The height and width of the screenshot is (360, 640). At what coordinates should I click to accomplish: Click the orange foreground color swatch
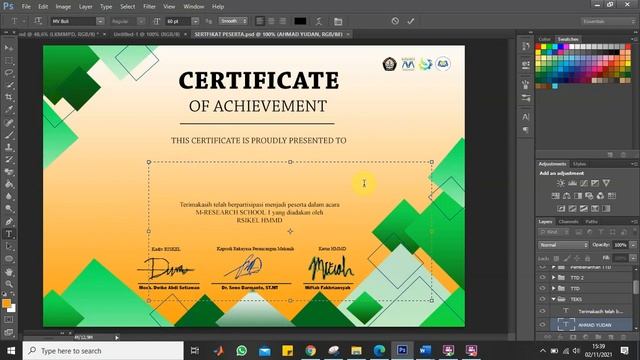(6, 303)
